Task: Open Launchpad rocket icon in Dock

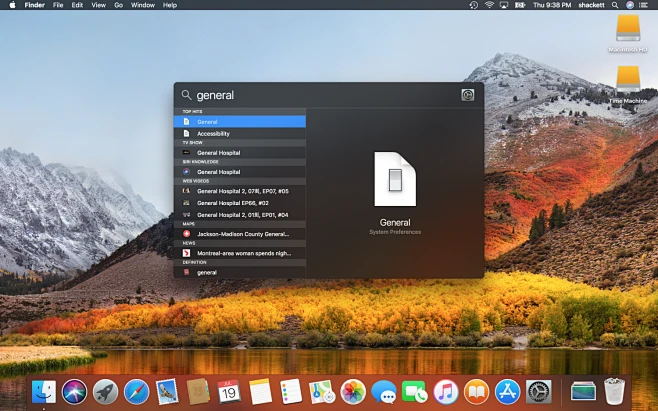Action: [105, 392]
